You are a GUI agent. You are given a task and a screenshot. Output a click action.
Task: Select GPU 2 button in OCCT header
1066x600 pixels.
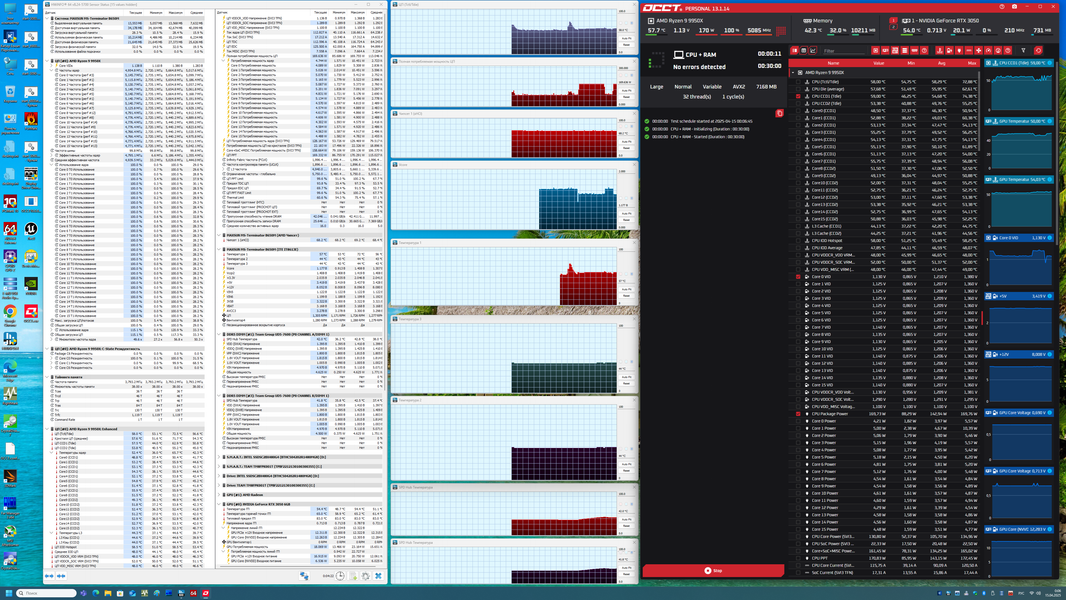893,27
